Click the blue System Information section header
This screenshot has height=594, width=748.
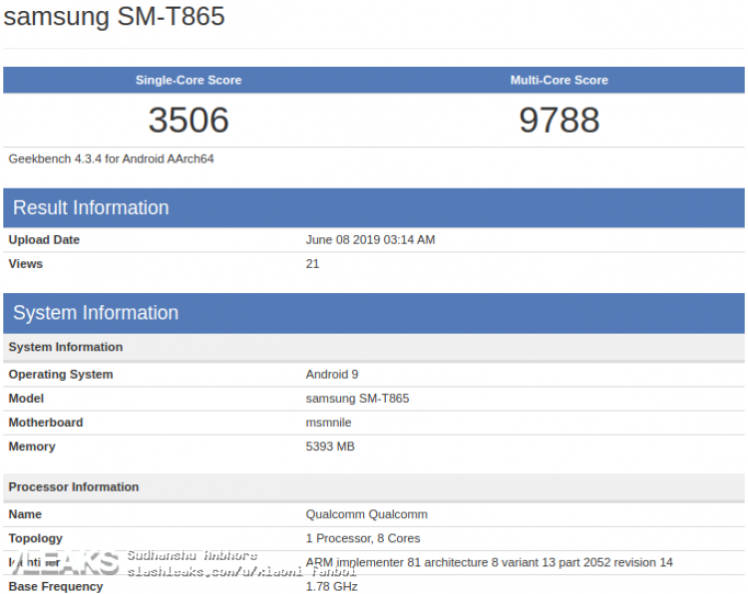(x=96, y=313)
